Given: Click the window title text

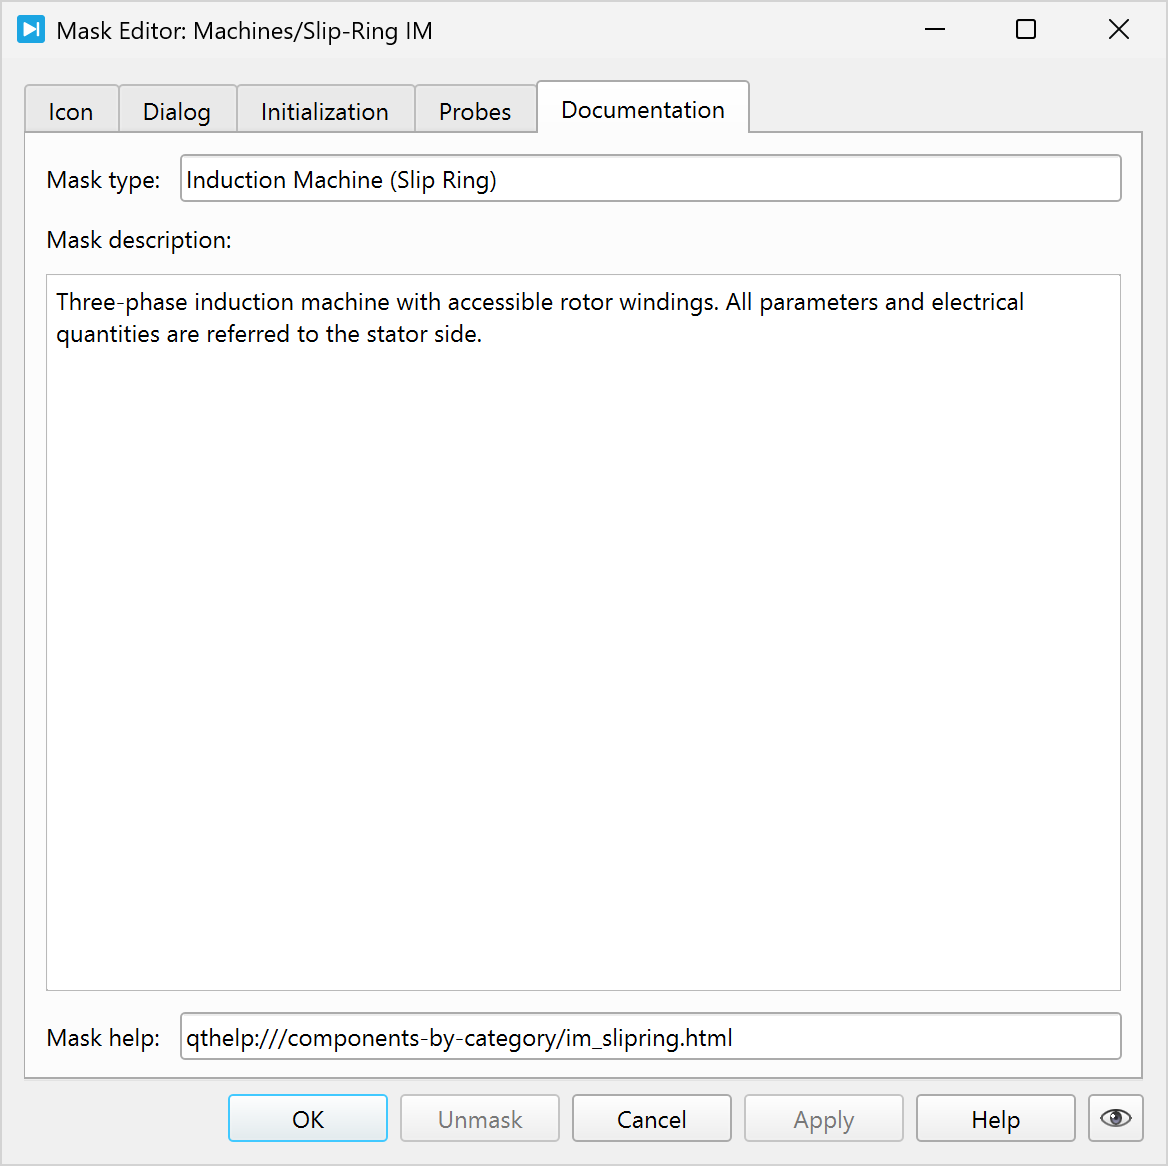Looking at the screenshot, I should pos(244,31).
